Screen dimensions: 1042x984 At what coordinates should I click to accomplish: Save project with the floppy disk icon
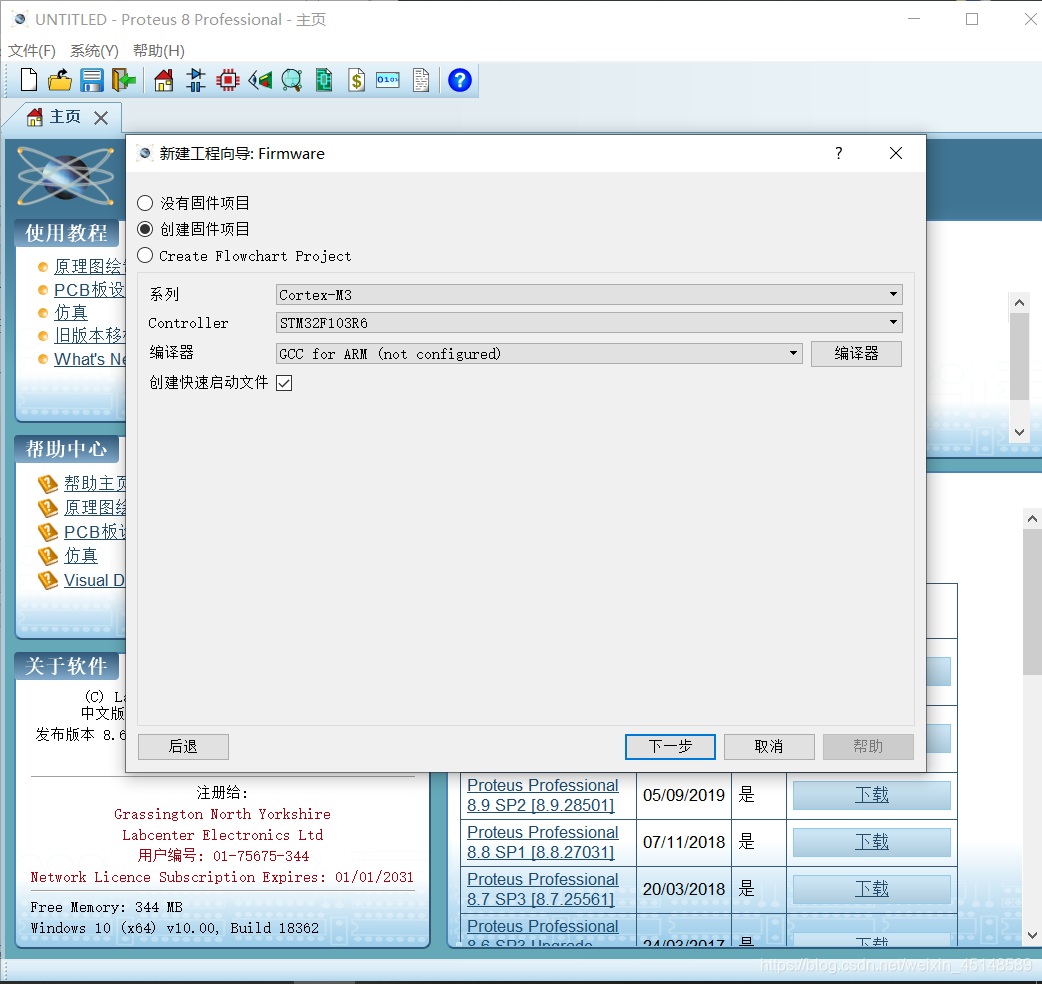(92, 80)
